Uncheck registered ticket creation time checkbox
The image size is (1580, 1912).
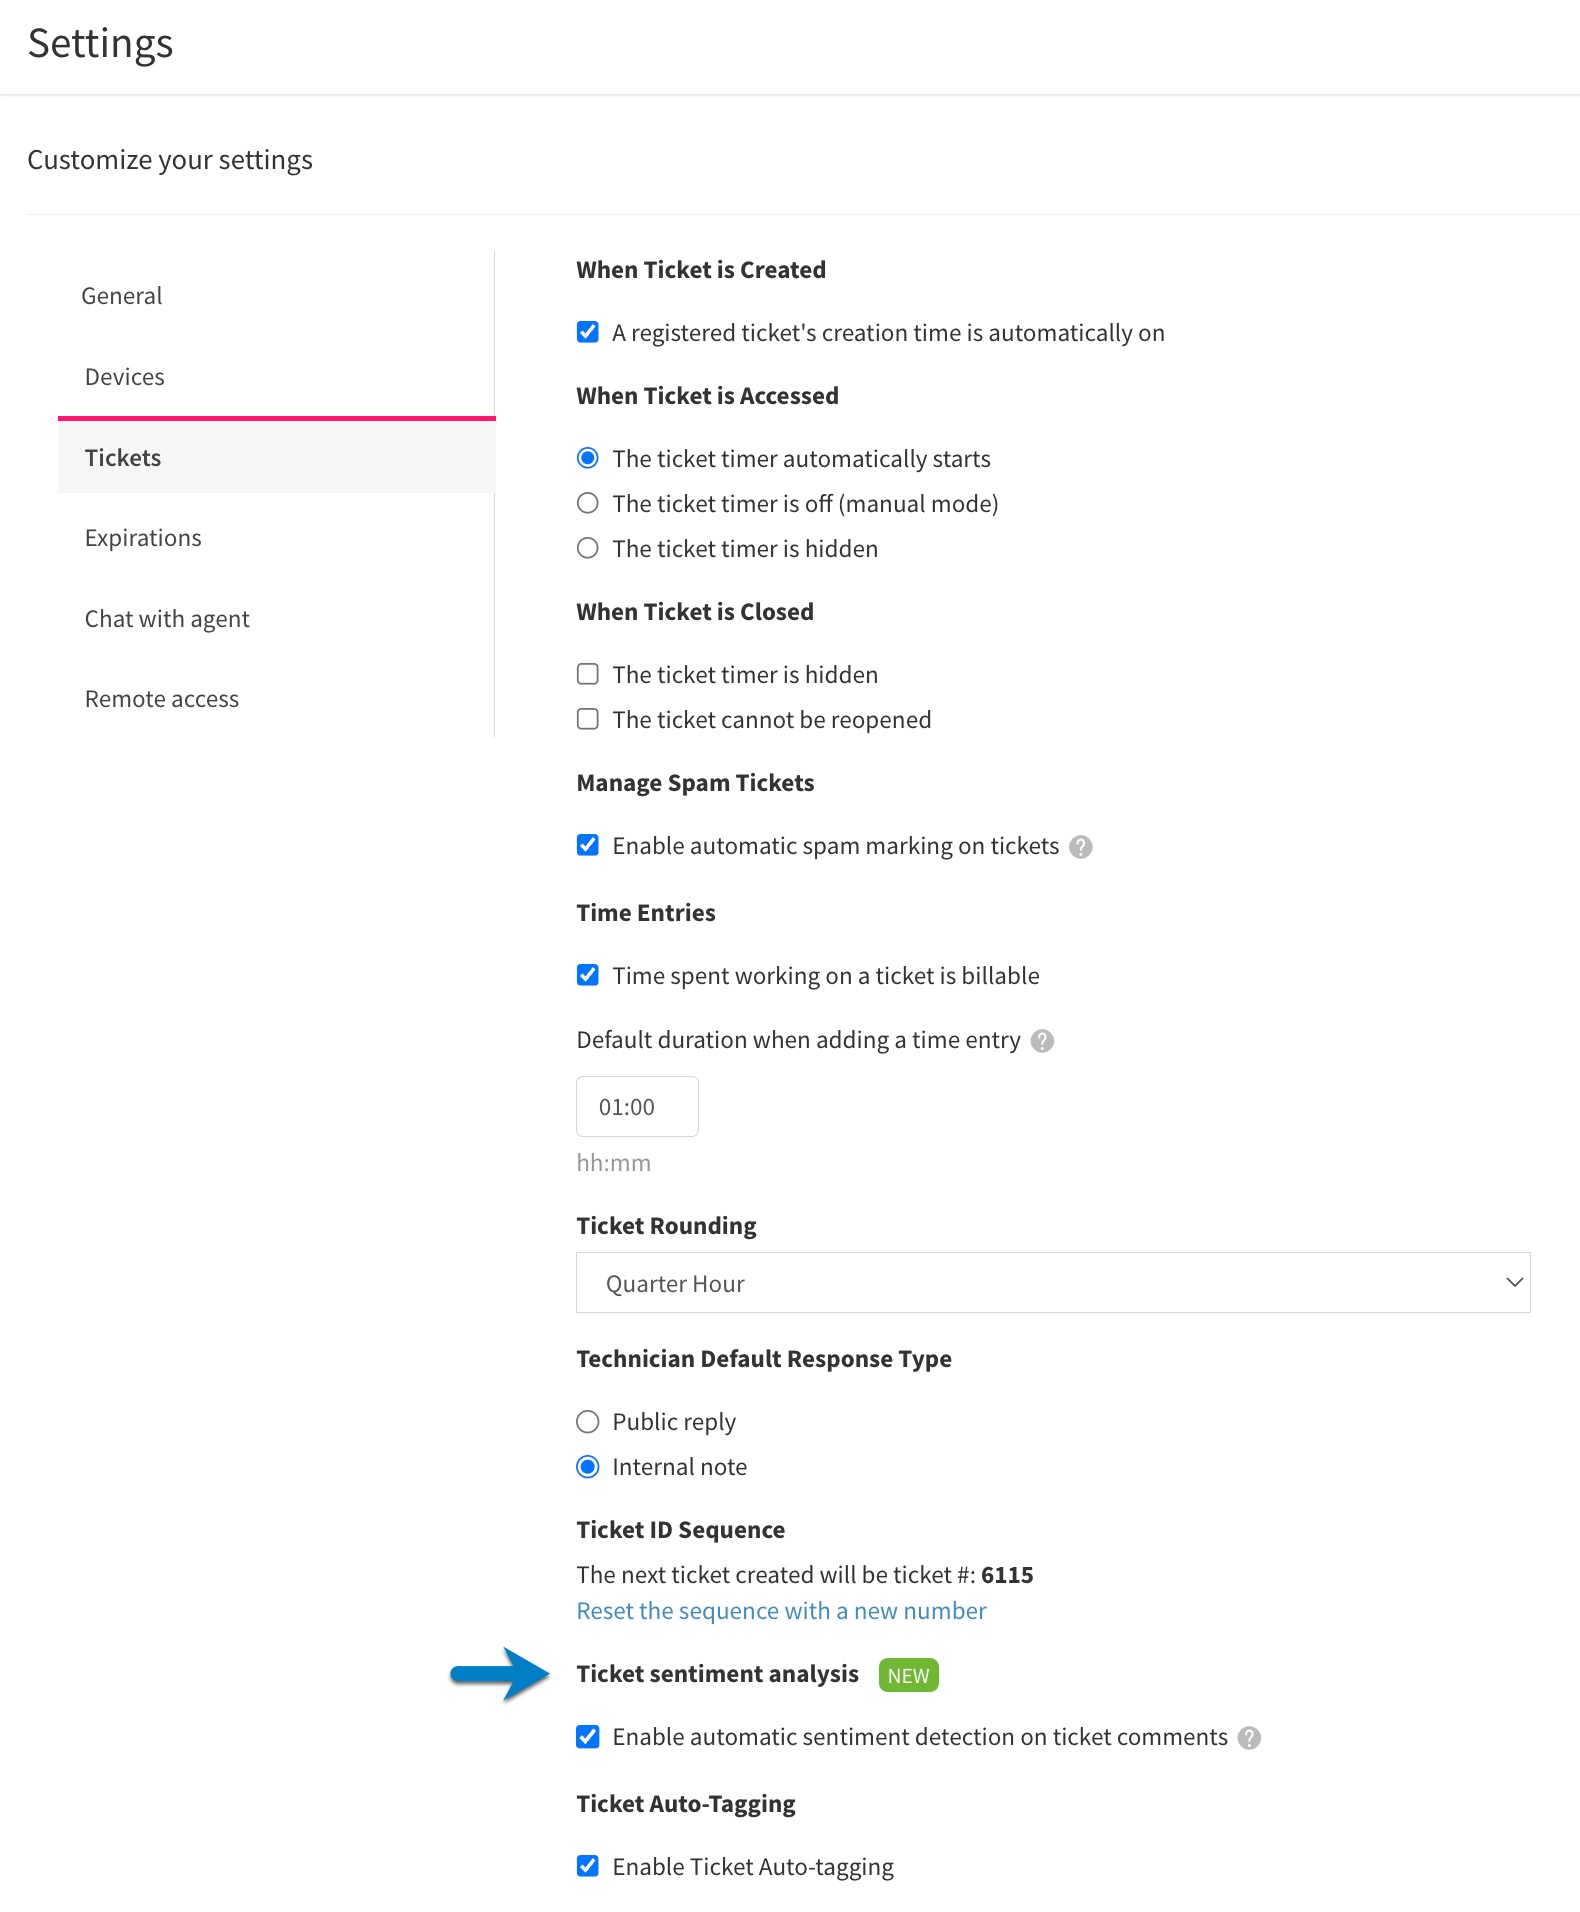(x=588, y=332)
